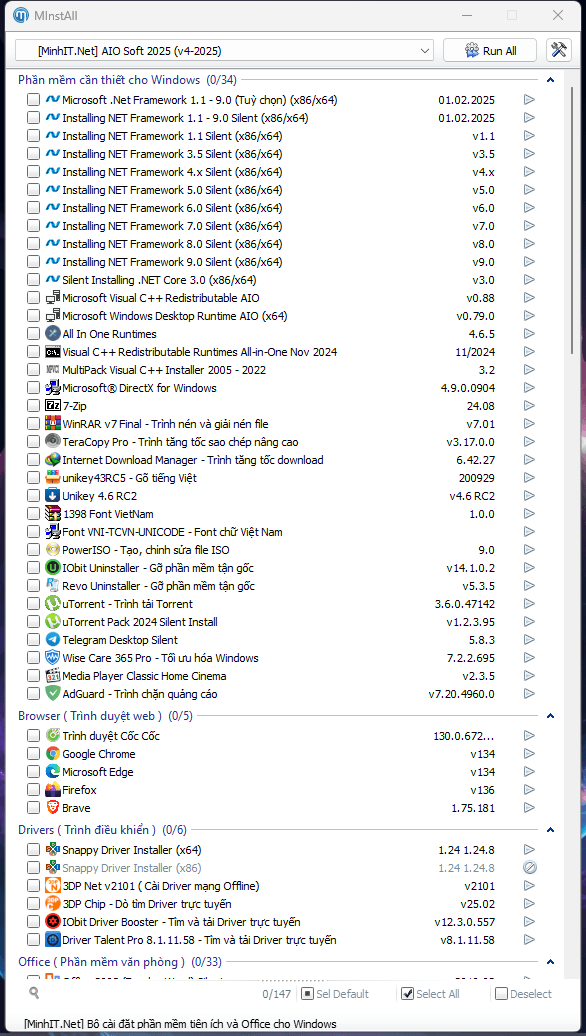Image resolution: width=586 pixels, height=1036 pixels.
Task: Click the Sel Default button
Action: tap(335, 994)
